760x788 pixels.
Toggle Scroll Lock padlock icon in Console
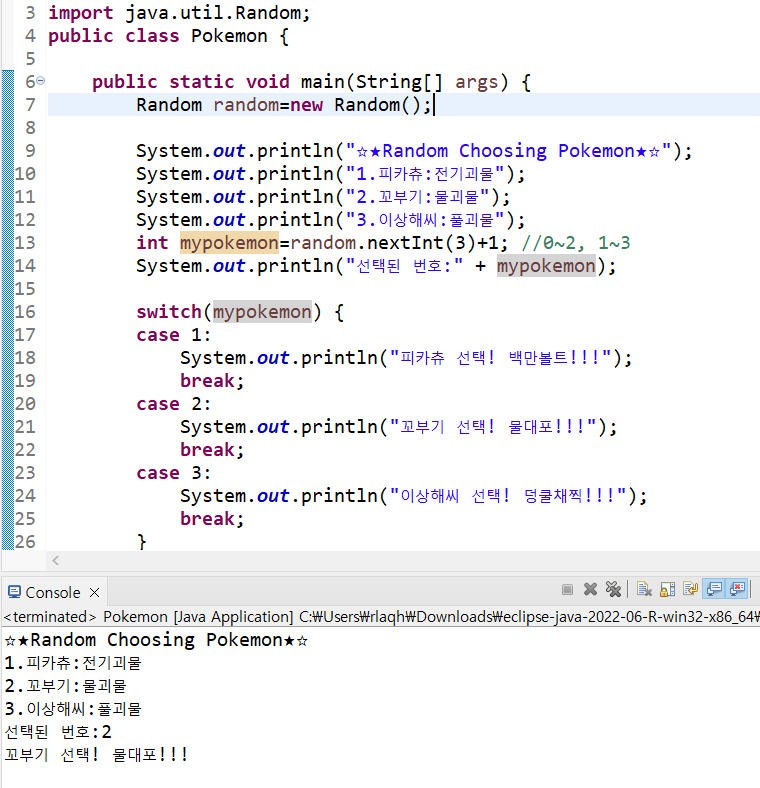tap(668, 589)
